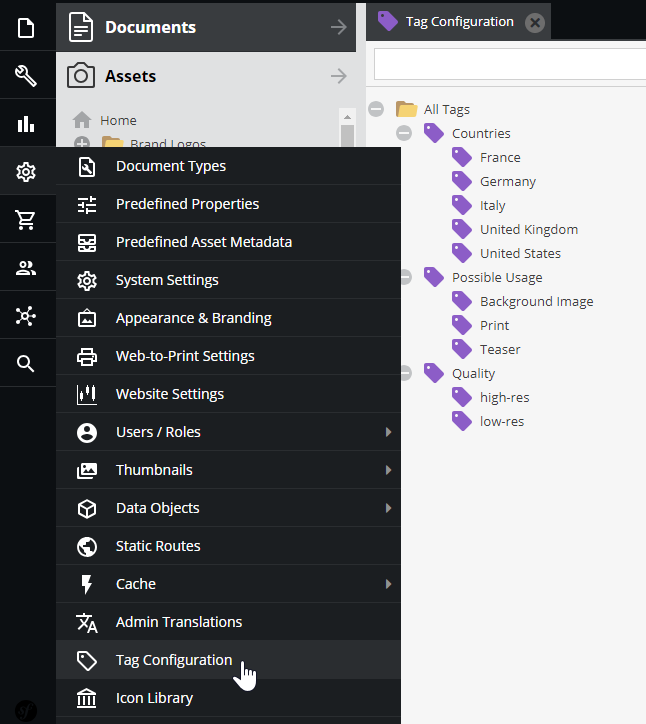The height and width of the screenshot is (724, 646).
Task: Expand the Users / Roles submenu arrow
Action: tap(388, 432)
